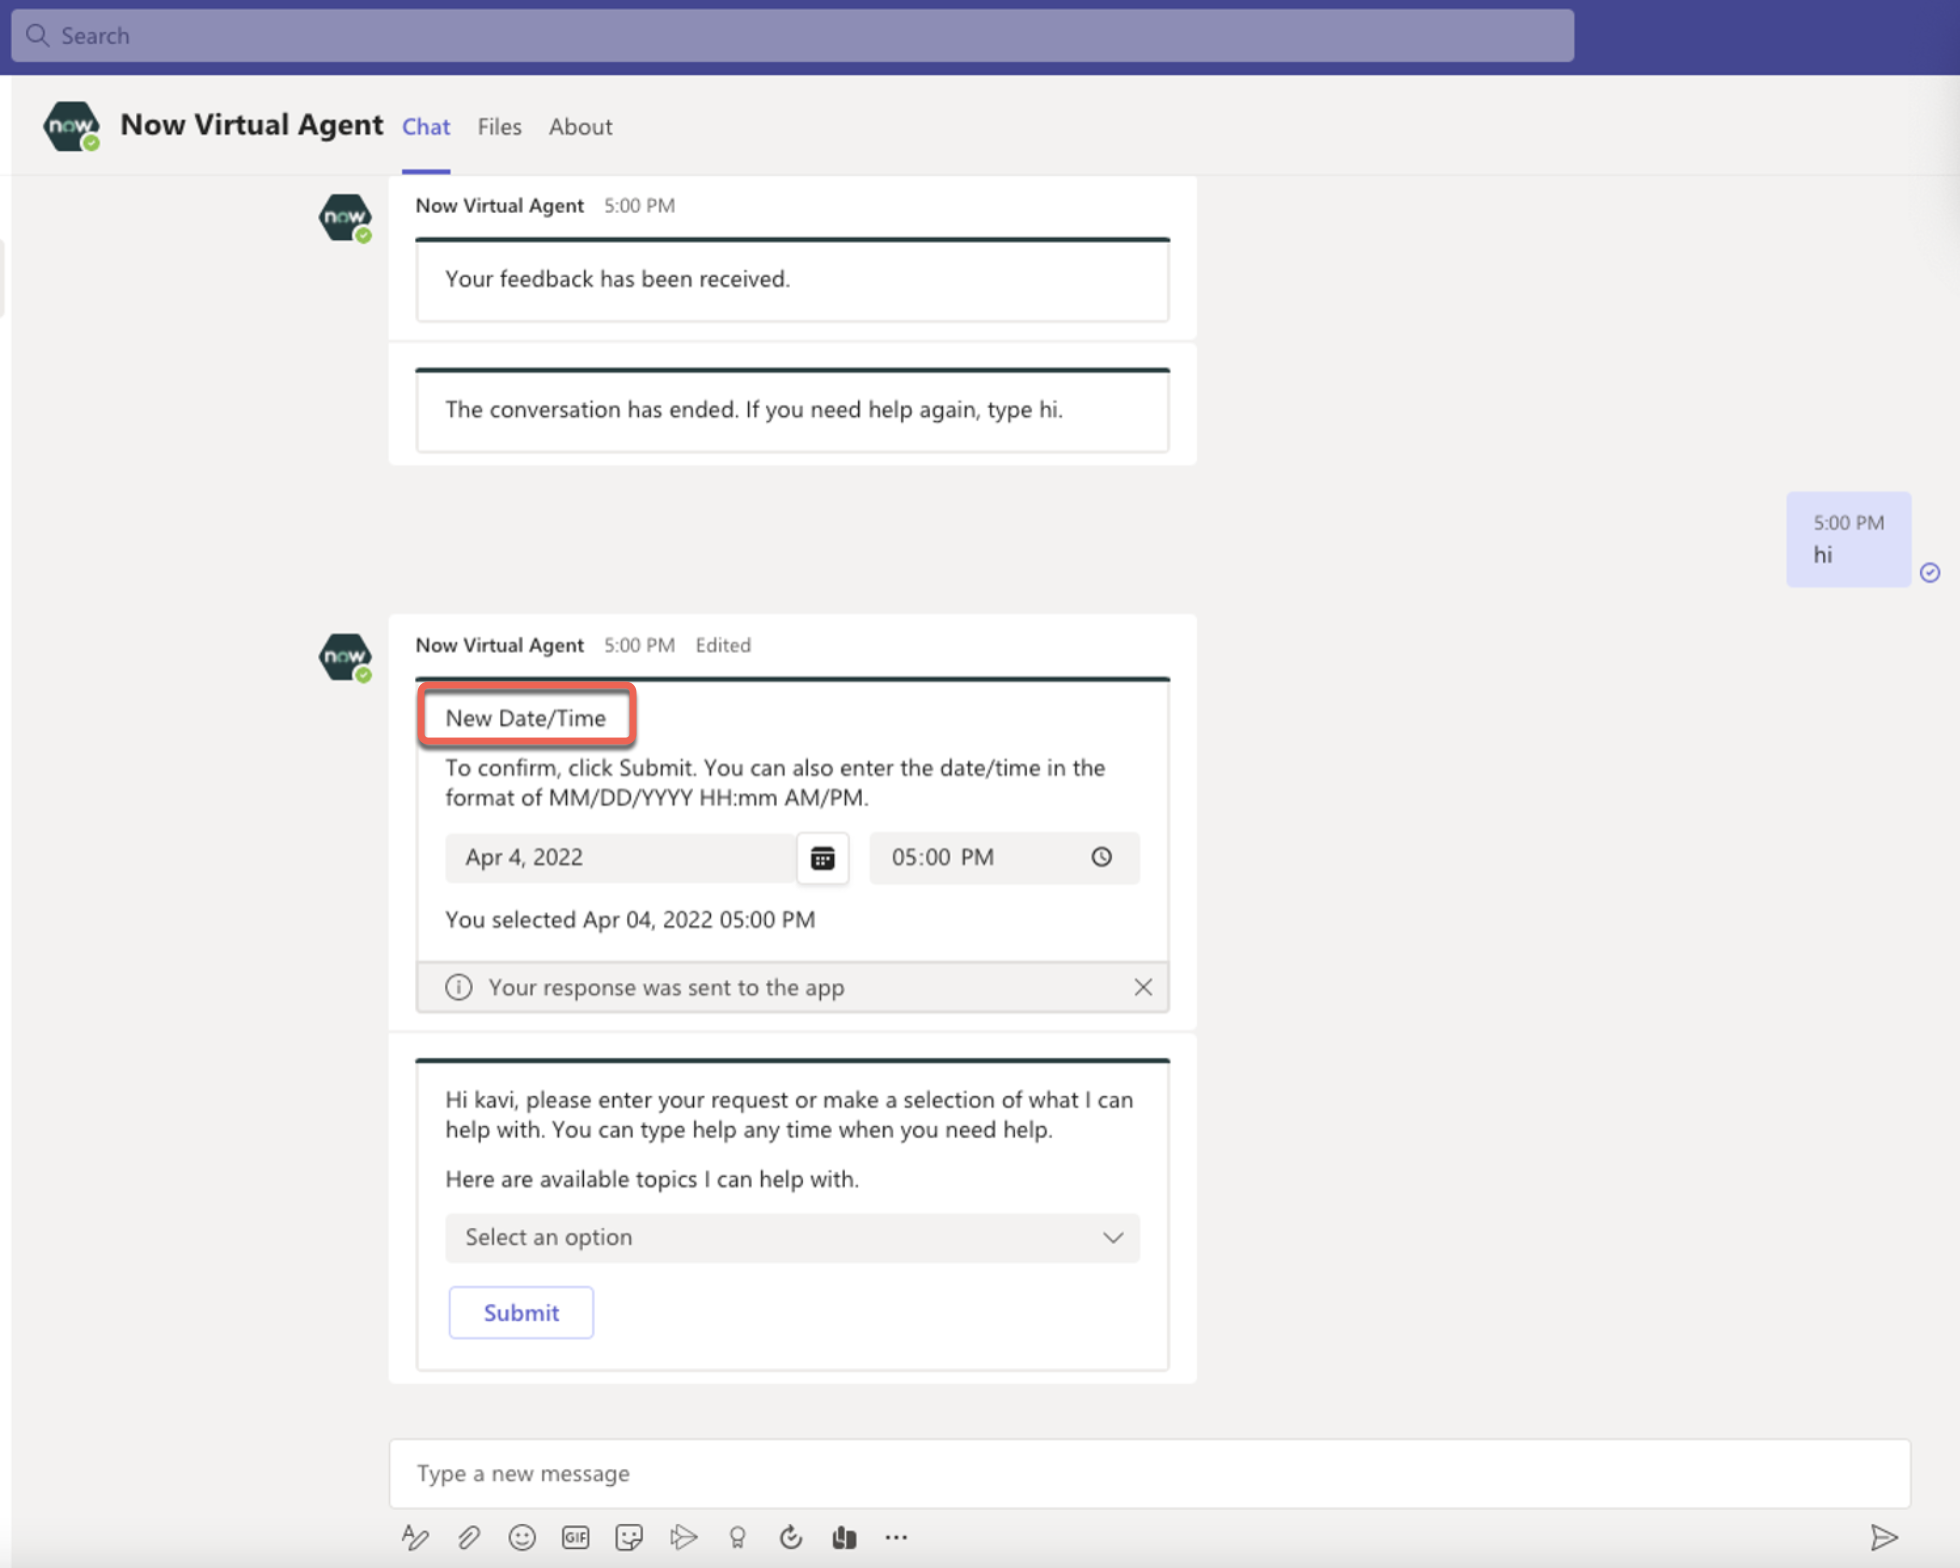Focus the top Search bar
The width and height of the screenshot is (1960, 1568).
click(793, 36)
